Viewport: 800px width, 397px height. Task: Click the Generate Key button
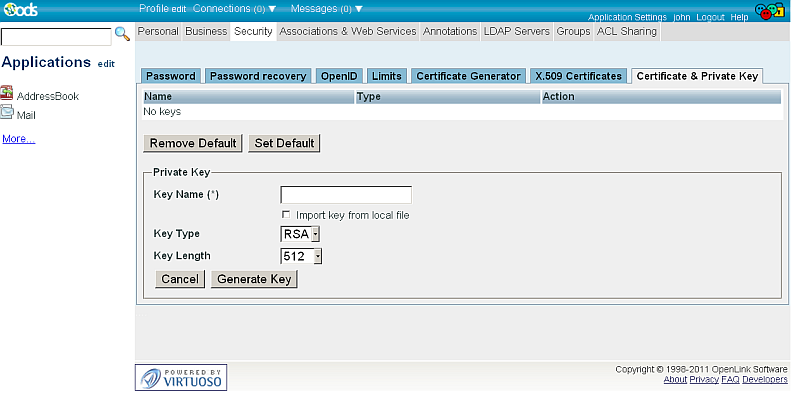point(254,279)
